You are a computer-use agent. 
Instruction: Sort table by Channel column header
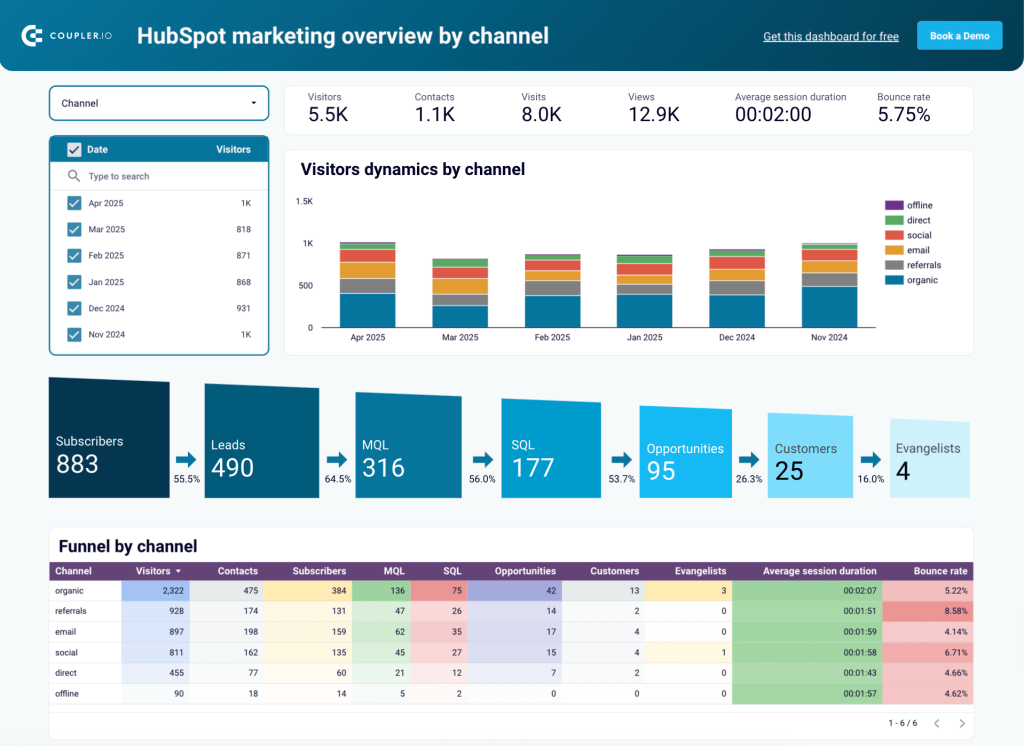click(x=73, y=571)
